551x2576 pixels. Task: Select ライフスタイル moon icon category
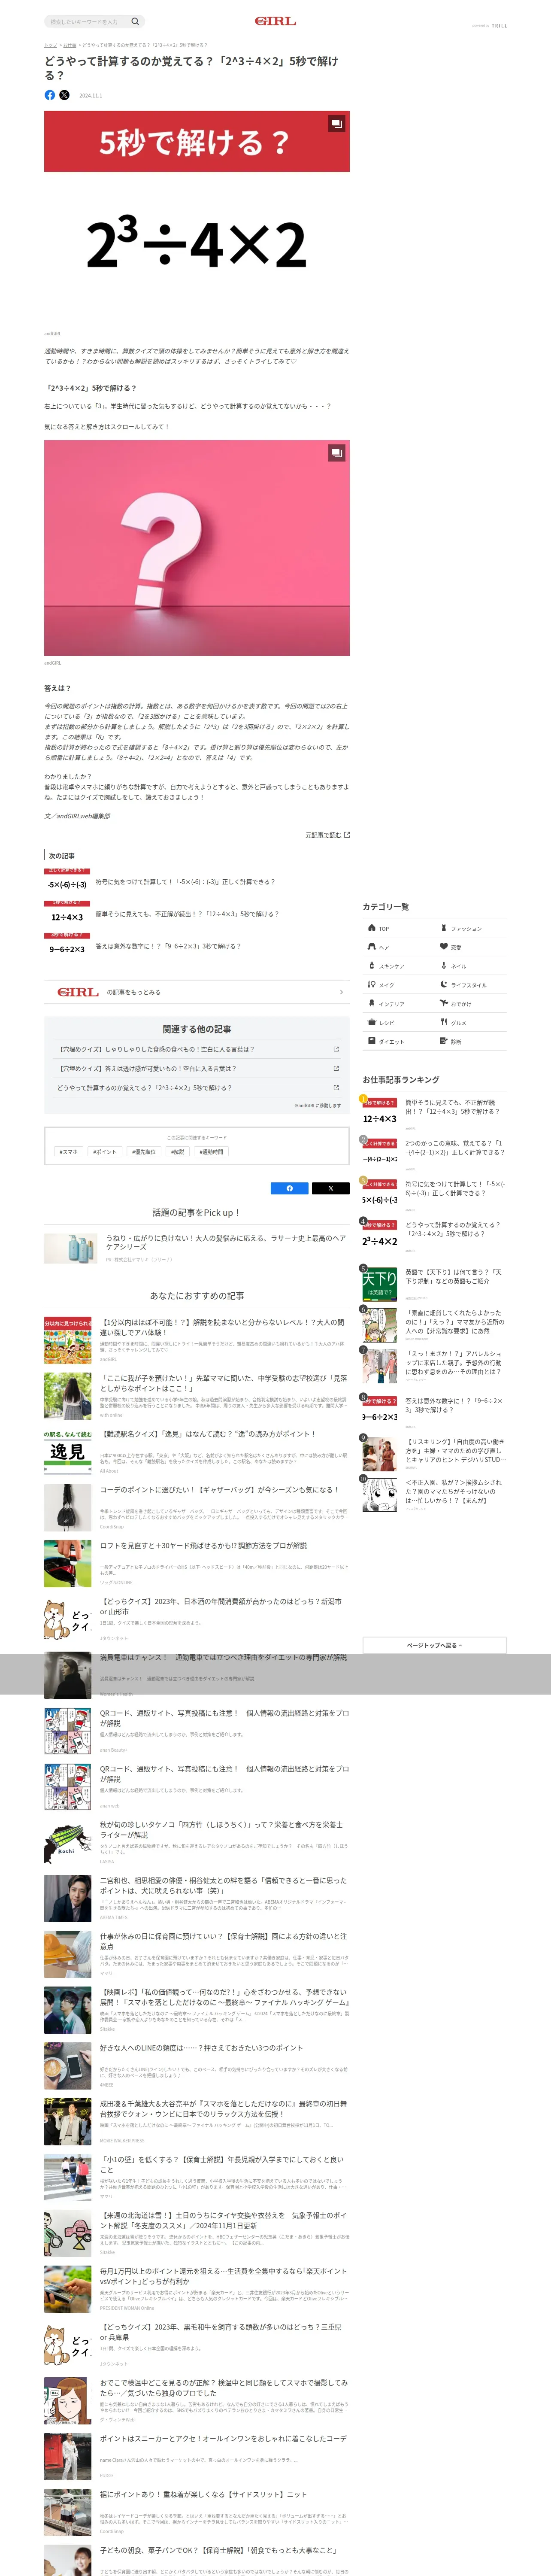444,985
